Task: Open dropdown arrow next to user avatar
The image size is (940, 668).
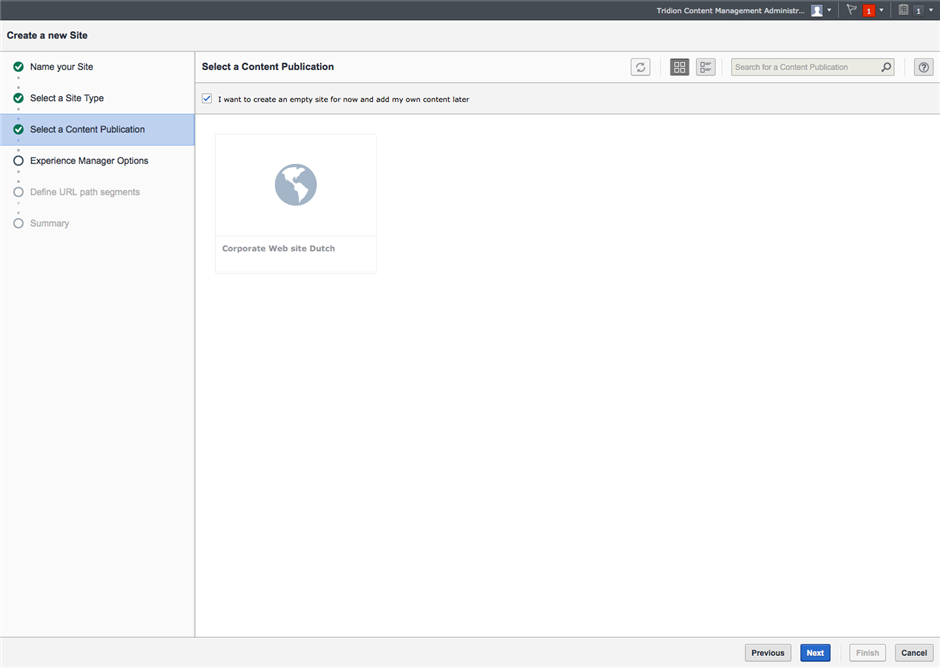Action: coord(830,10)
